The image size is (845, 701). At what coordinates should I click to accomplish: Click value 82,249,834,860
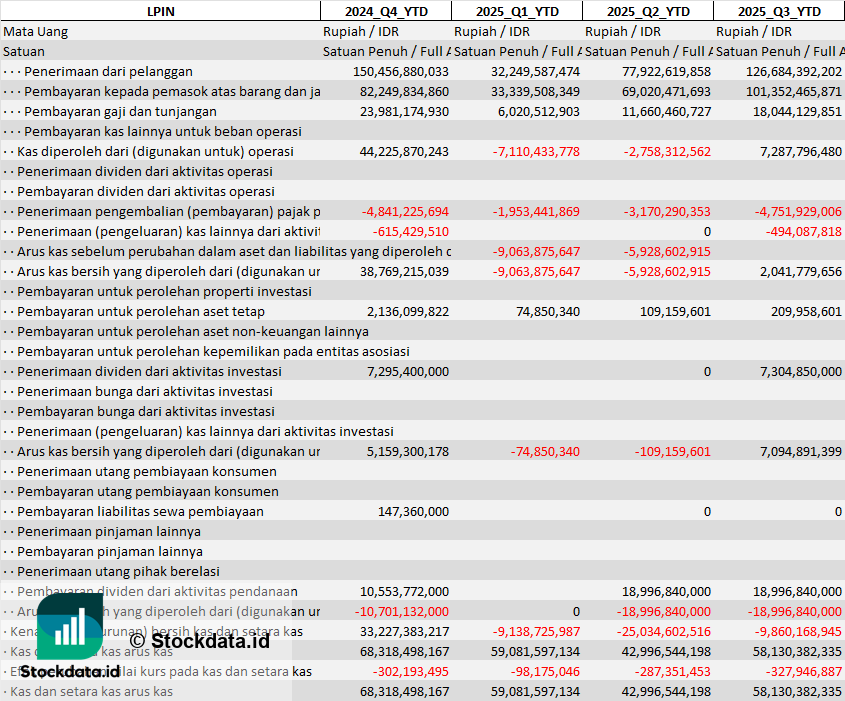coord(404,92)
